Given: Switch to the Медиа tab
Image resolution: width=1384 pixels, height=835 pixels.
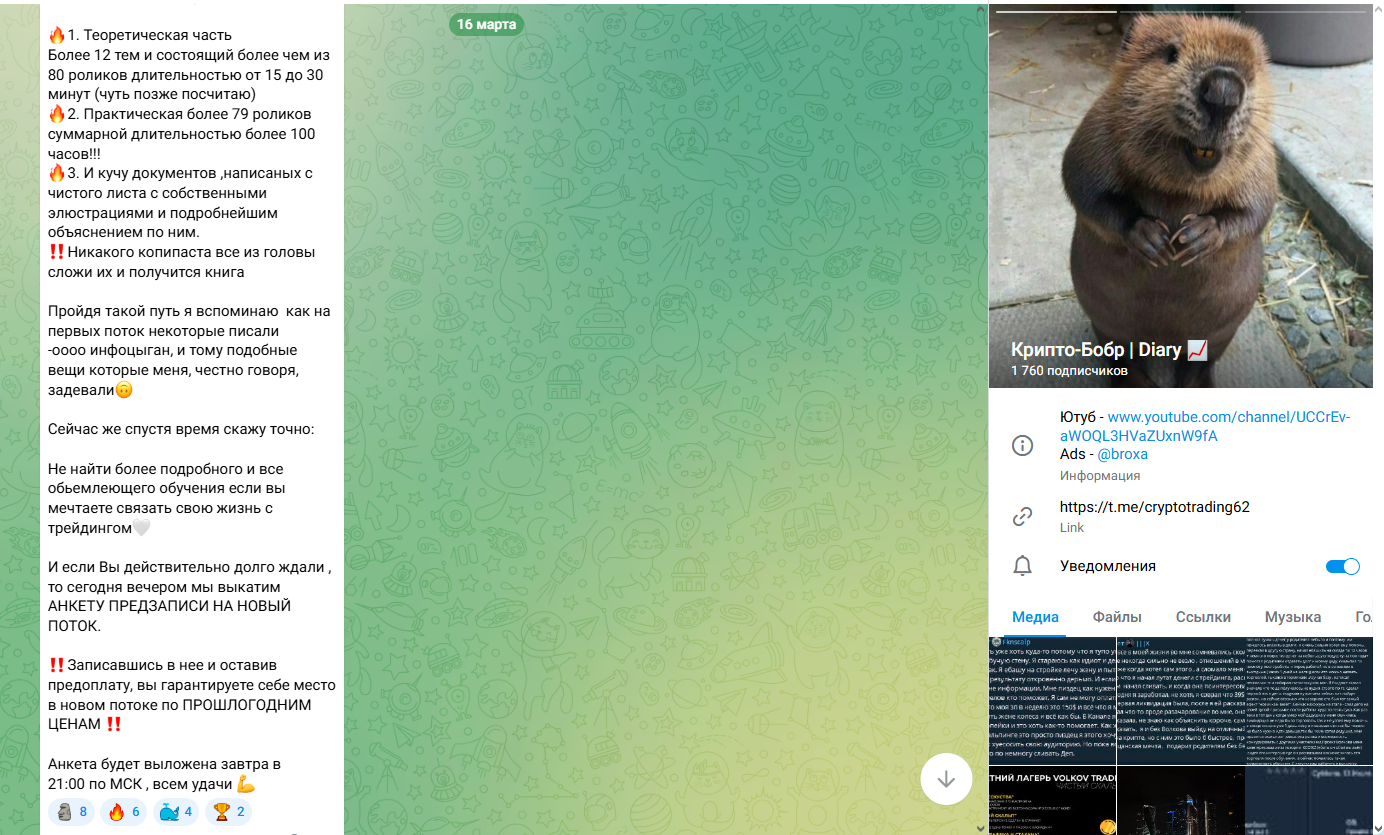Looking at the screenshot, I should (x=1035, y=617).
